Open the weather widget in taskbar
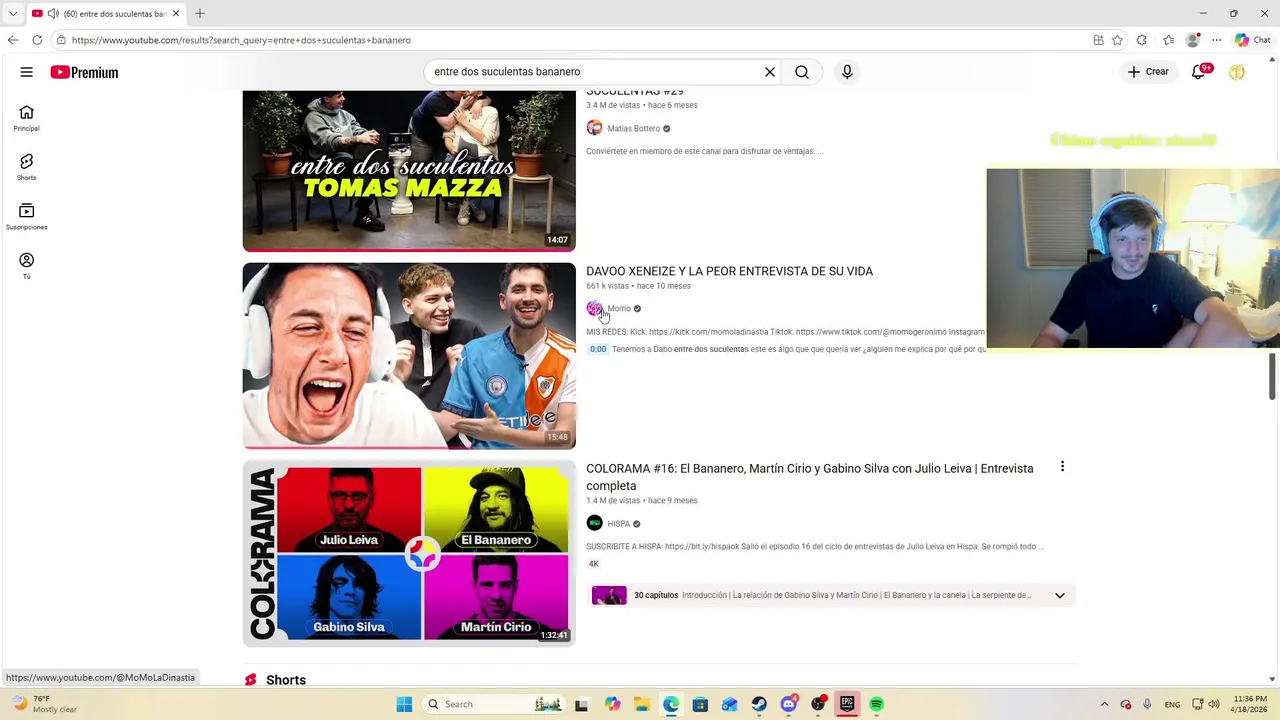Viewport: 1280px width, 720px height. tap(44, 704)
